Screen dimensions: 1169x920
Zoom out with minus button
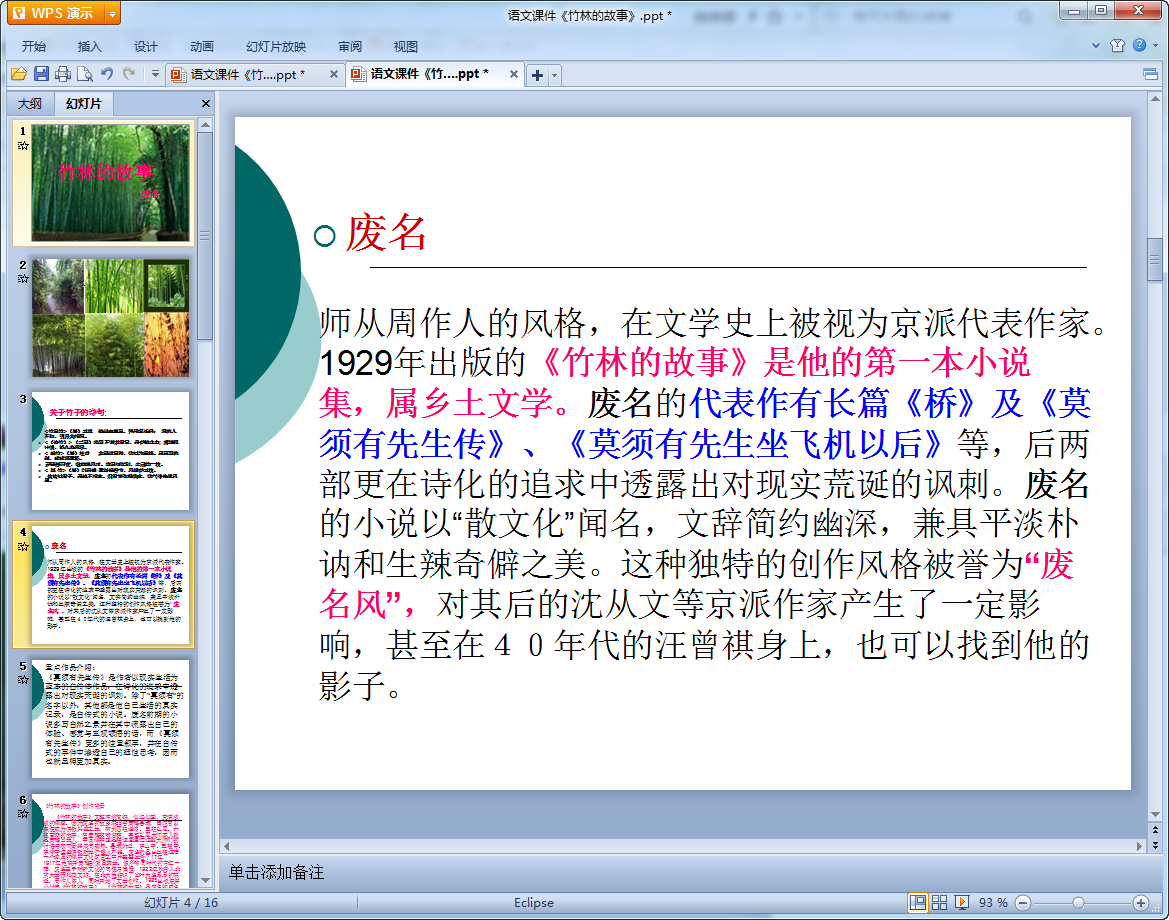click(1023, 903)
